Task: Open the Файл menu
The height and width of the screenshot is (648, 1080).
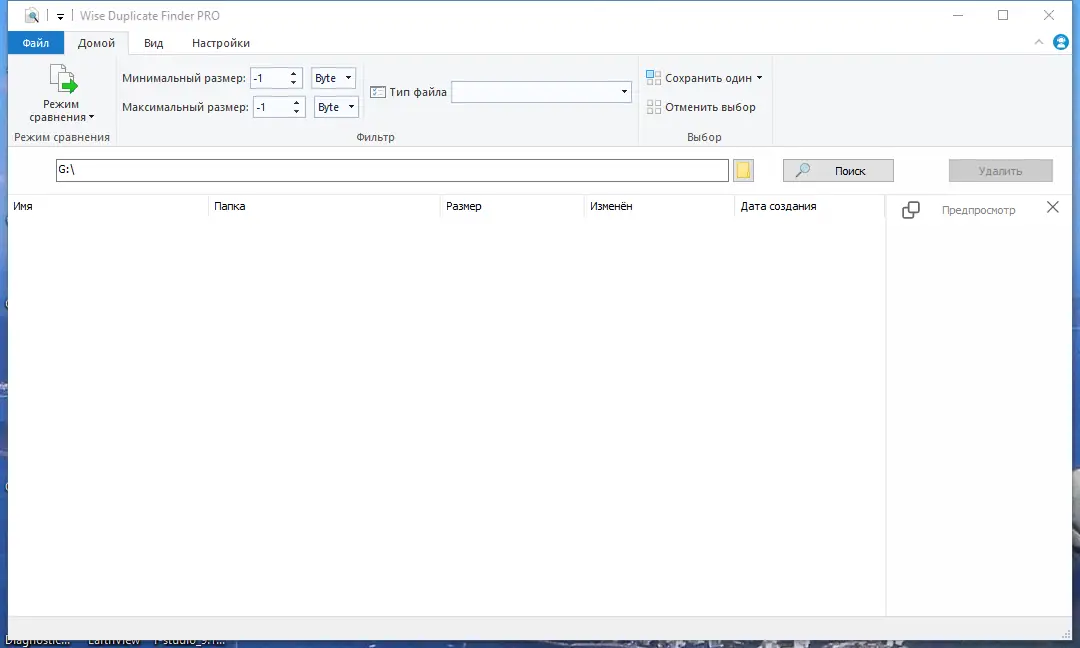Action: (36, 43)
